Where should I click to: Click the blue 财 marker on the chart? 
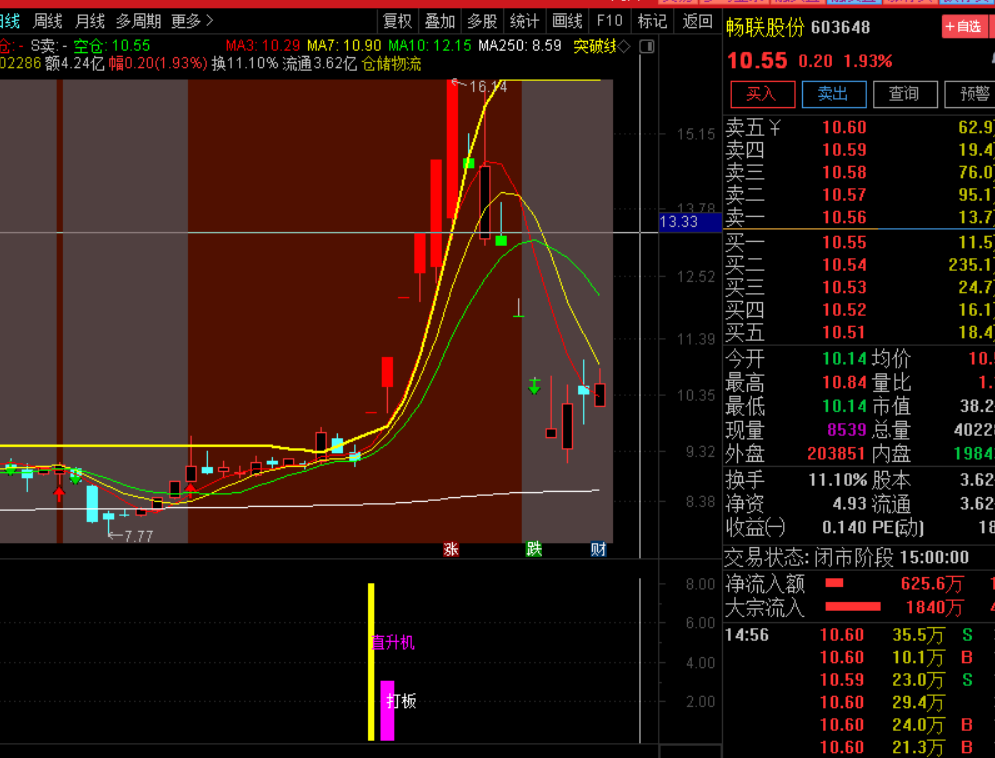[598, 549]
